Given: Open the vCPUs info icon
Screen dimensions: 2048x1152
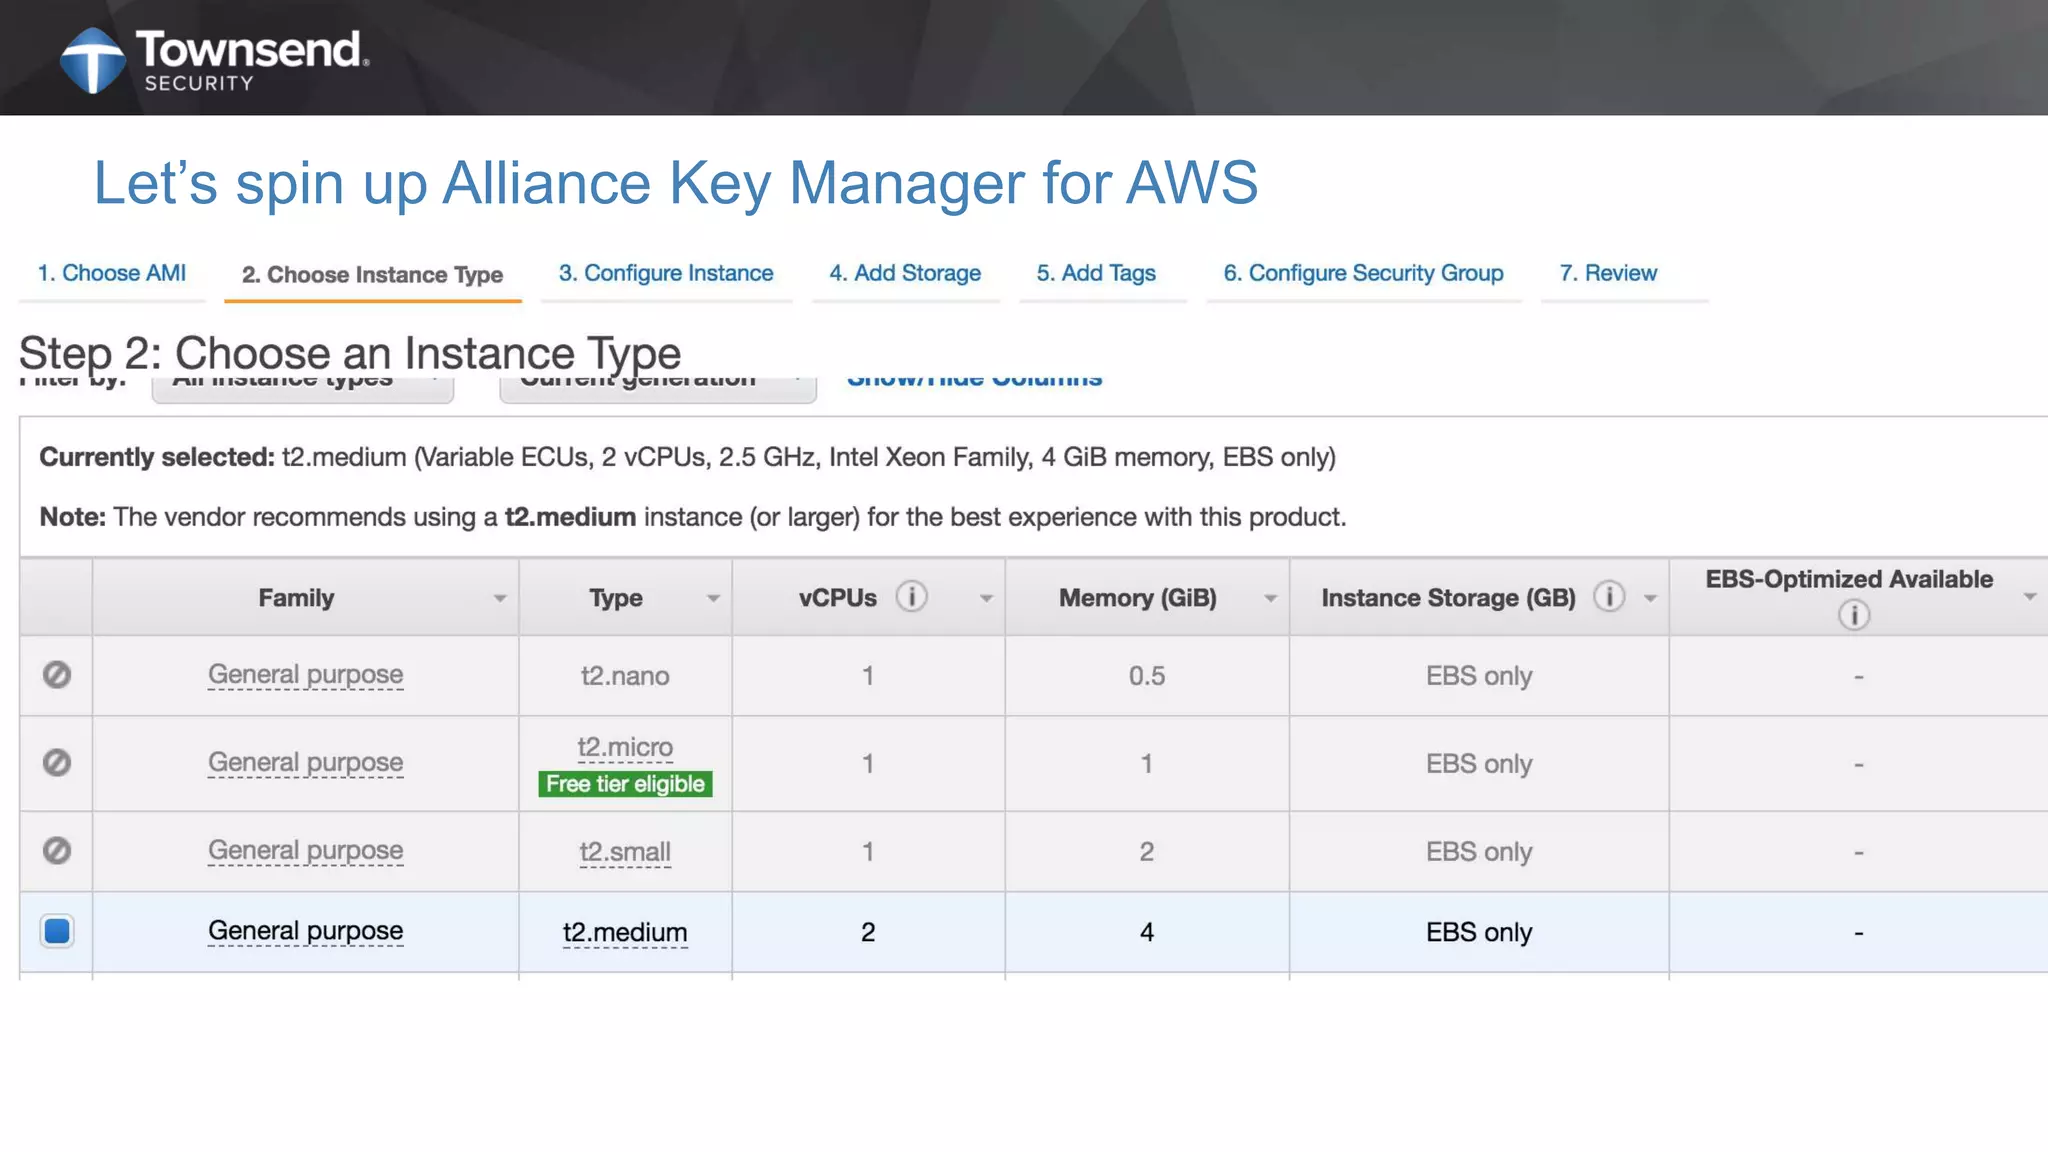Looking at the screenshot, I should tap(911, 597).
